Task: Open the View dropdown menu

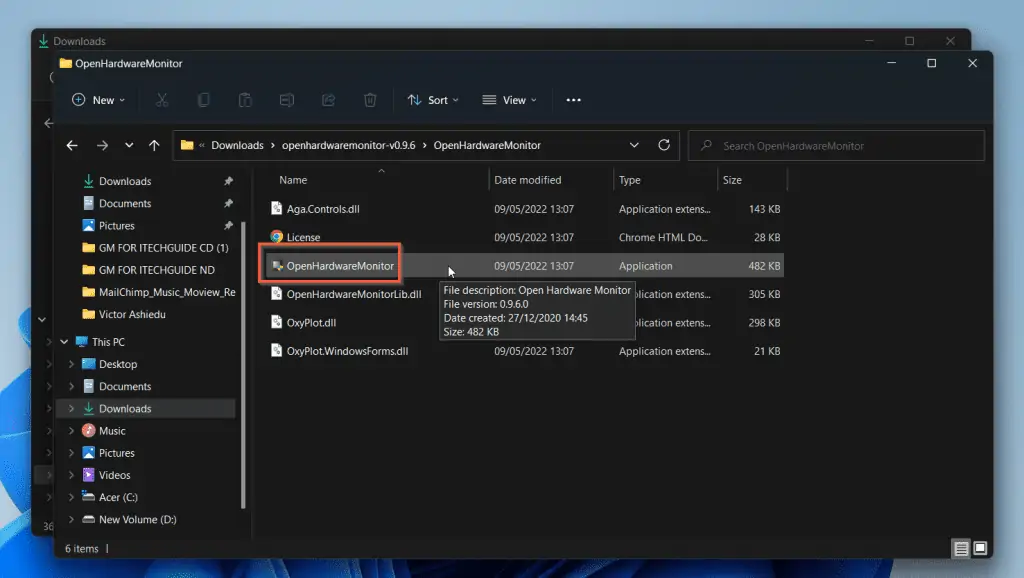Action: (x=509, y=100)
